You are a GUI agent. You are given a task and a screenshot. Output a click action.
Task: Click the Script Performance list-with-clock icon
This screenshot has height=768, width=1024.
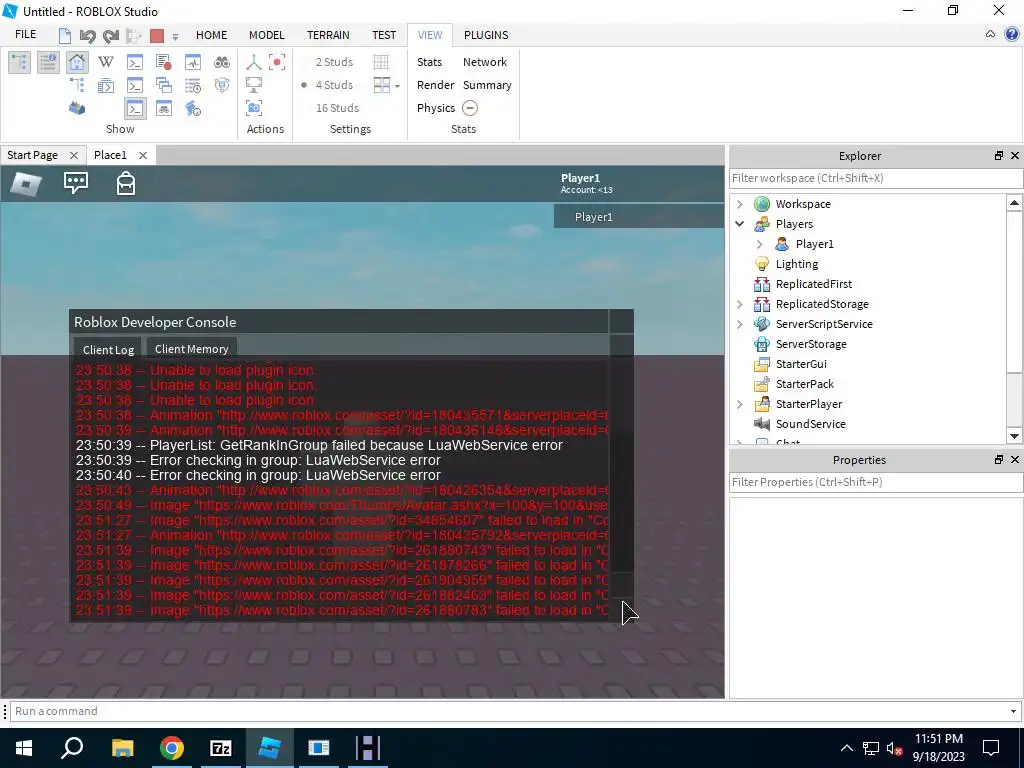[193, 85]
